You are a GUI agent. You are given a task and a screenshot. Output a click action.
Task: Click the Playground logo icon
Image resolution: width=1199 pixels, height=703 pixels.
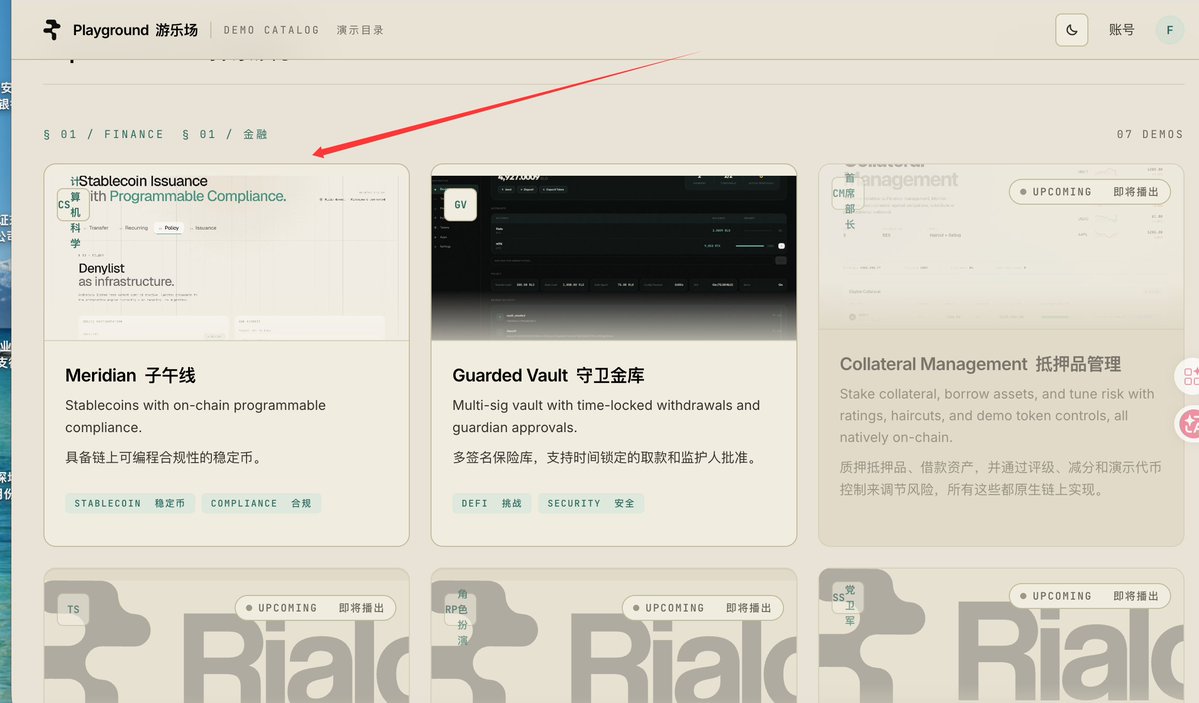coord(52,30)
